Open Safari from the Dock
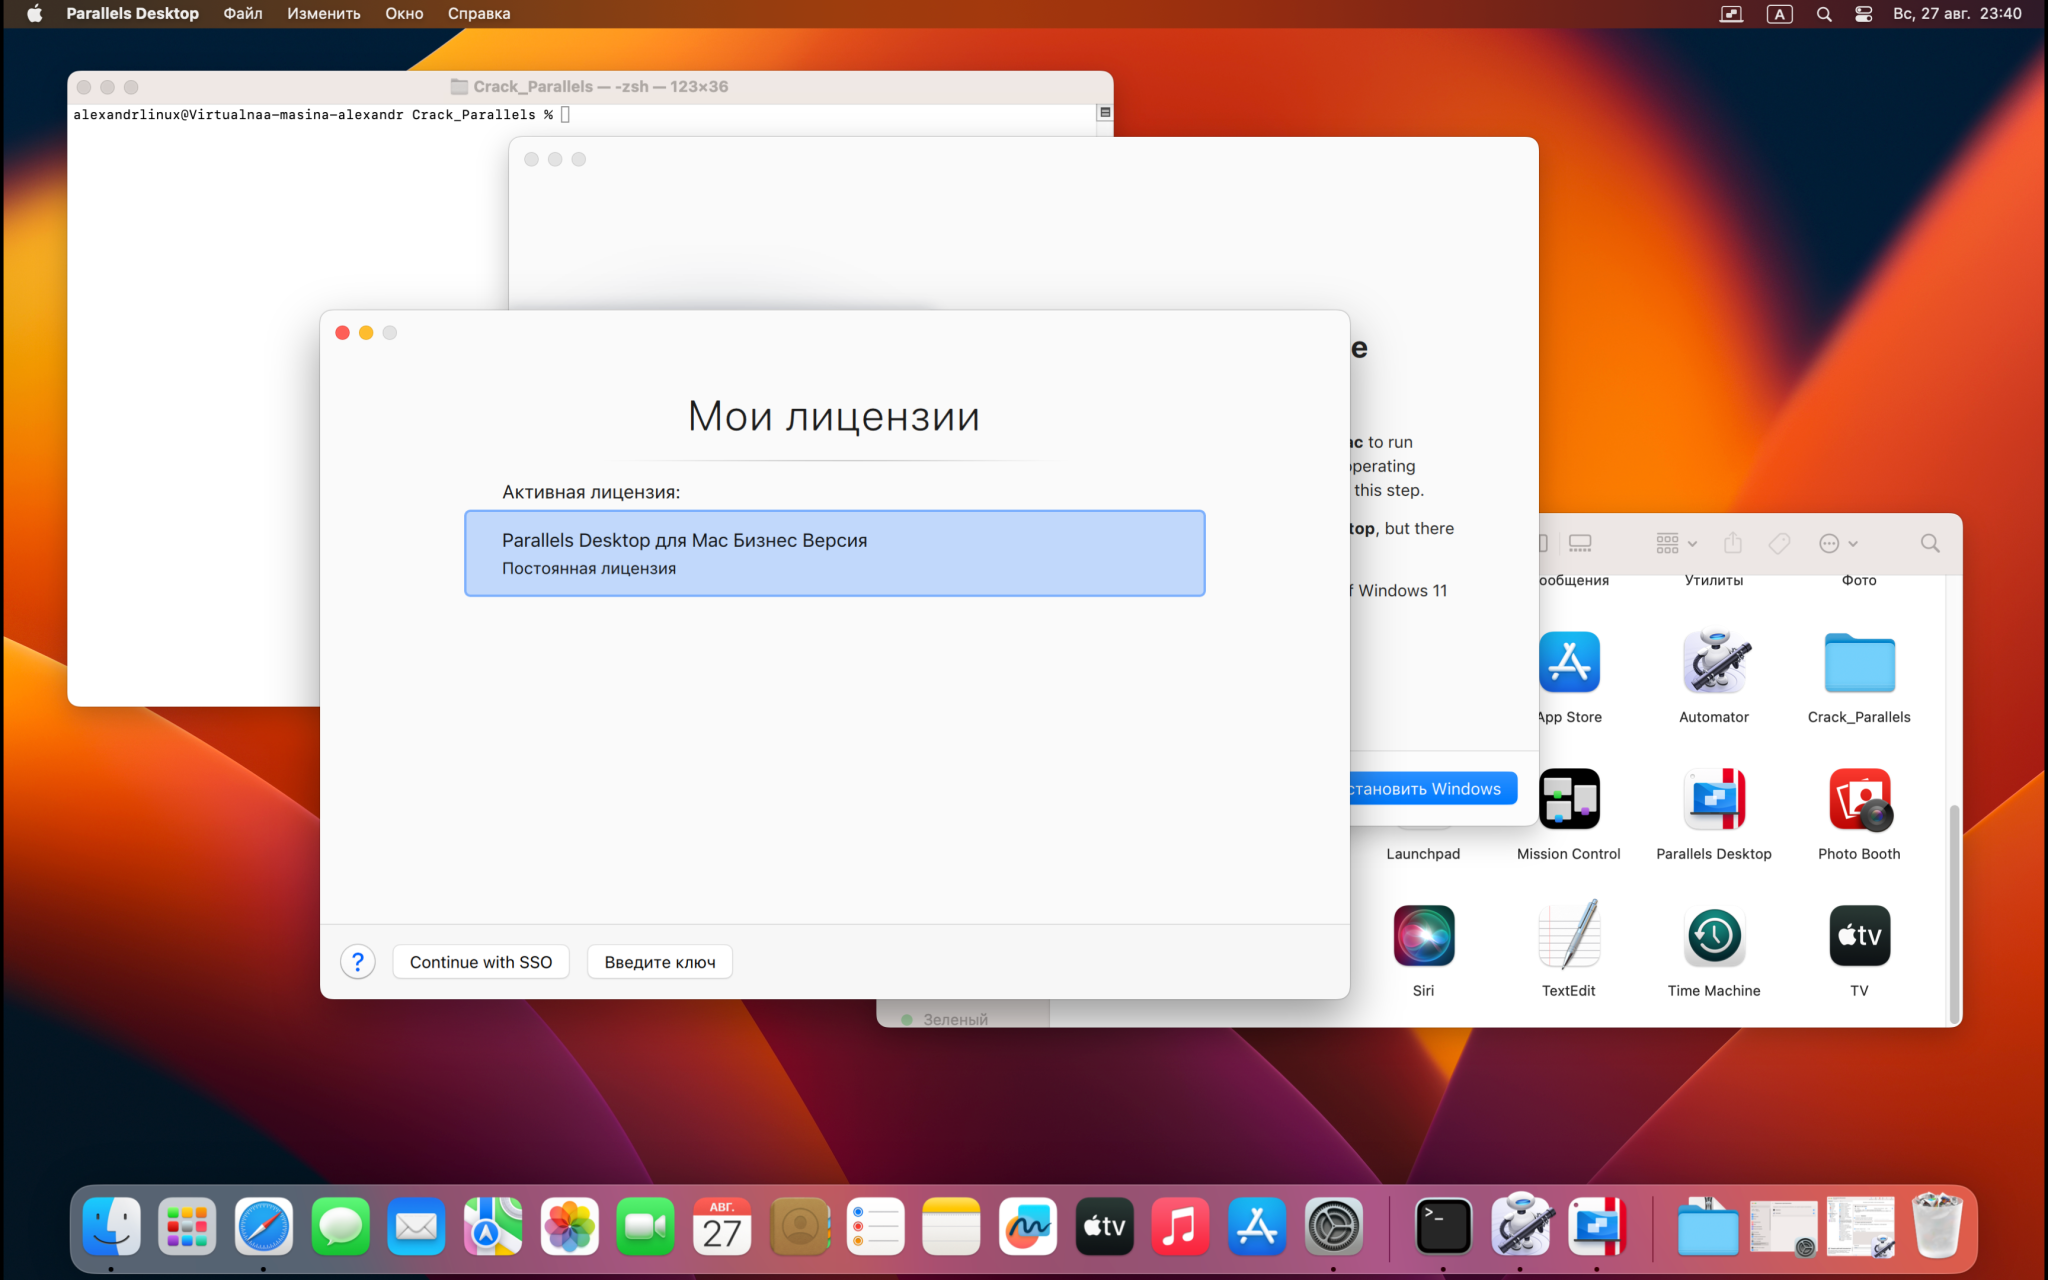The width and height of the screenshot is (2048, 1280). pos(264,1226)
